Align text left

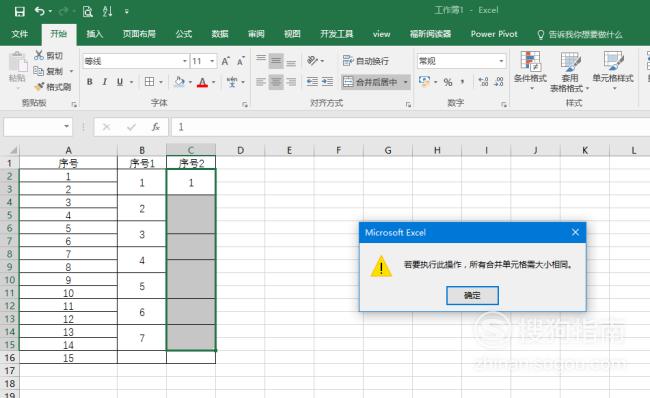261,82
